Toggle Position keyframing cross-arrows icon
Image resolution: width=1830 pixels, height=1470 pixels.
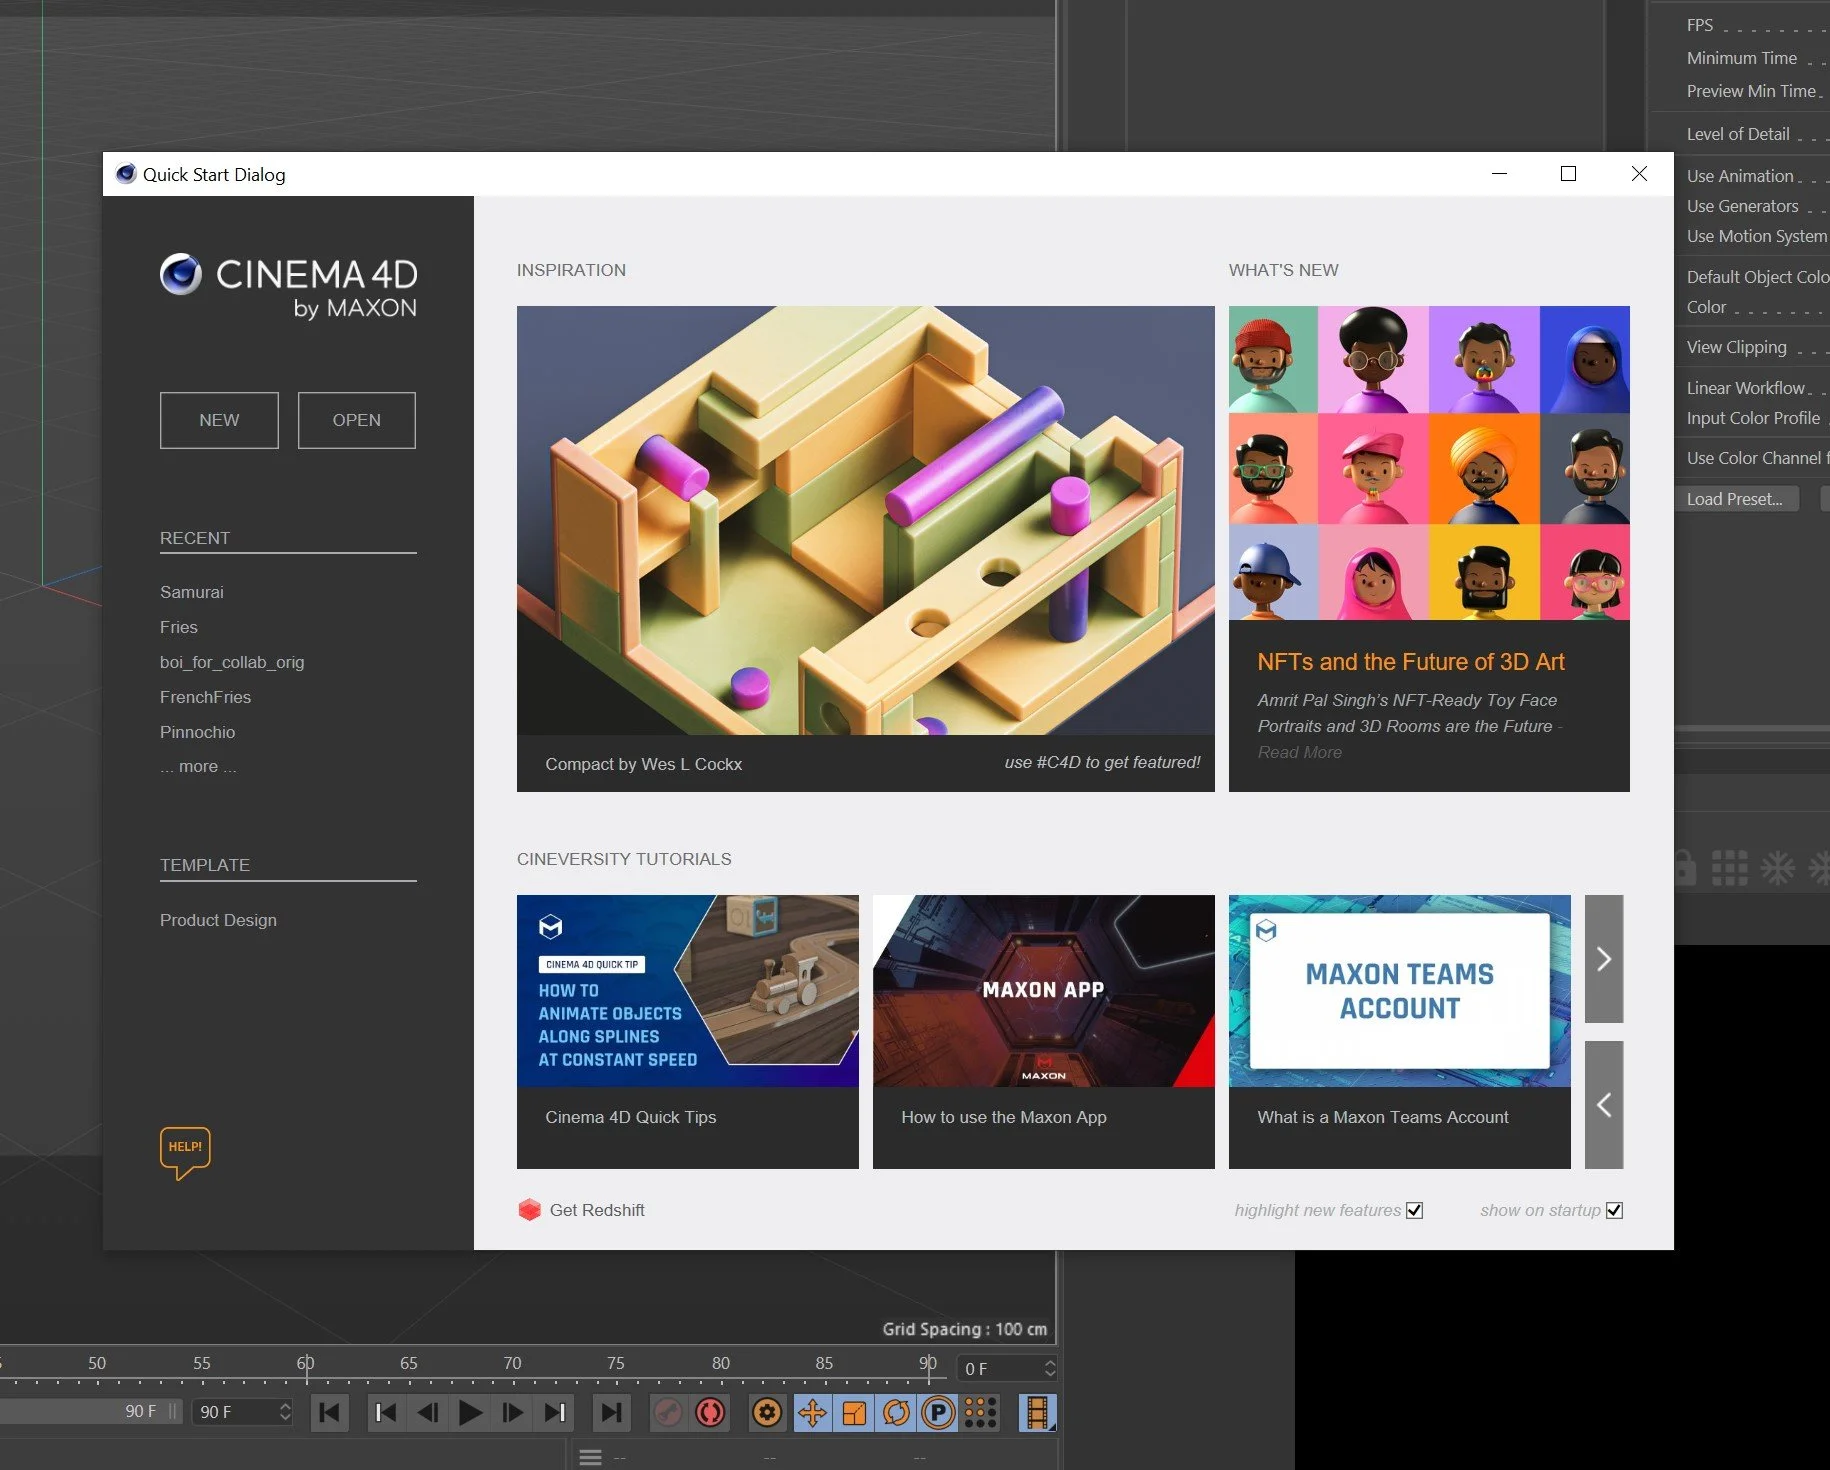pyautogui.click(x=813, y=1412)
